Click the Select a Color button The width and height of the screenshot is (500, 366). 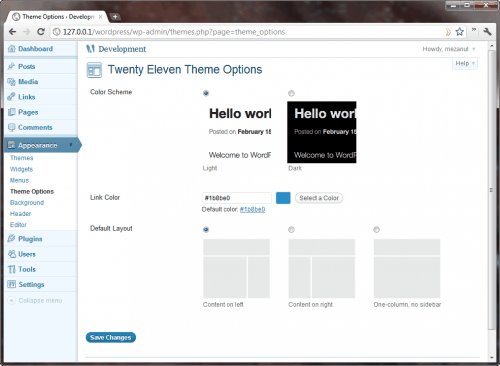(319, 198)
